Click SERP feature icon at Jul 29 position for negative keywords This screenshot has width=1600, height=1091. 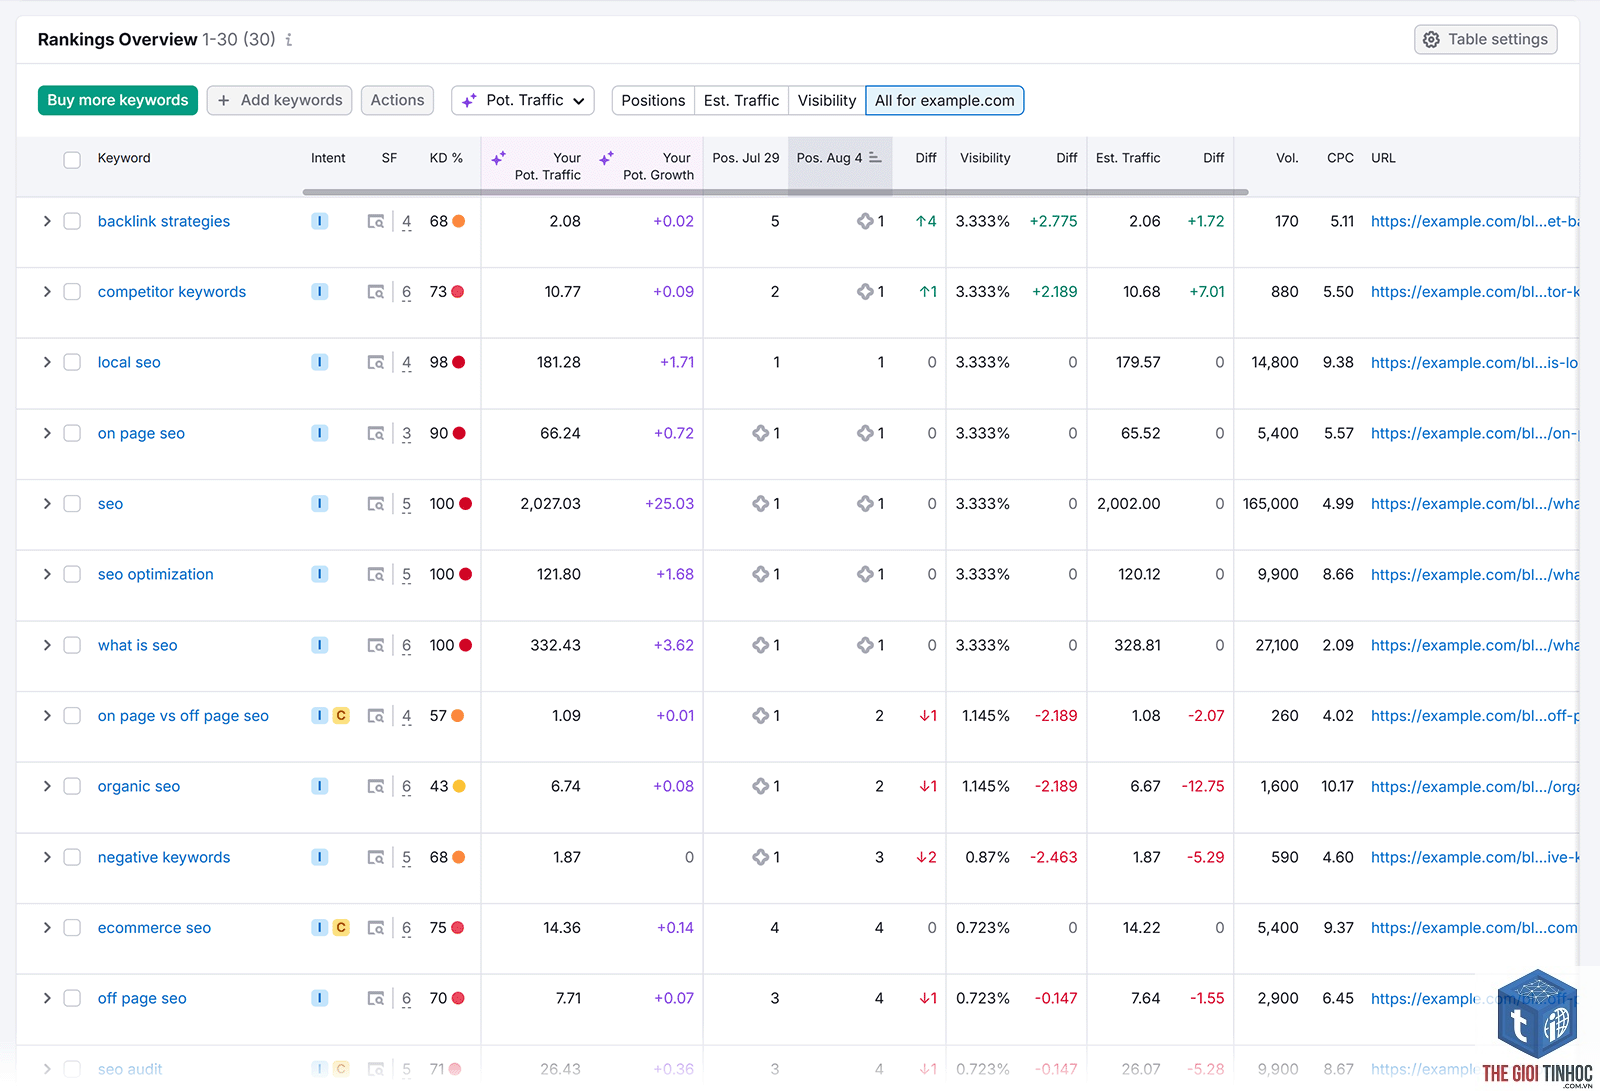point(761,857)
